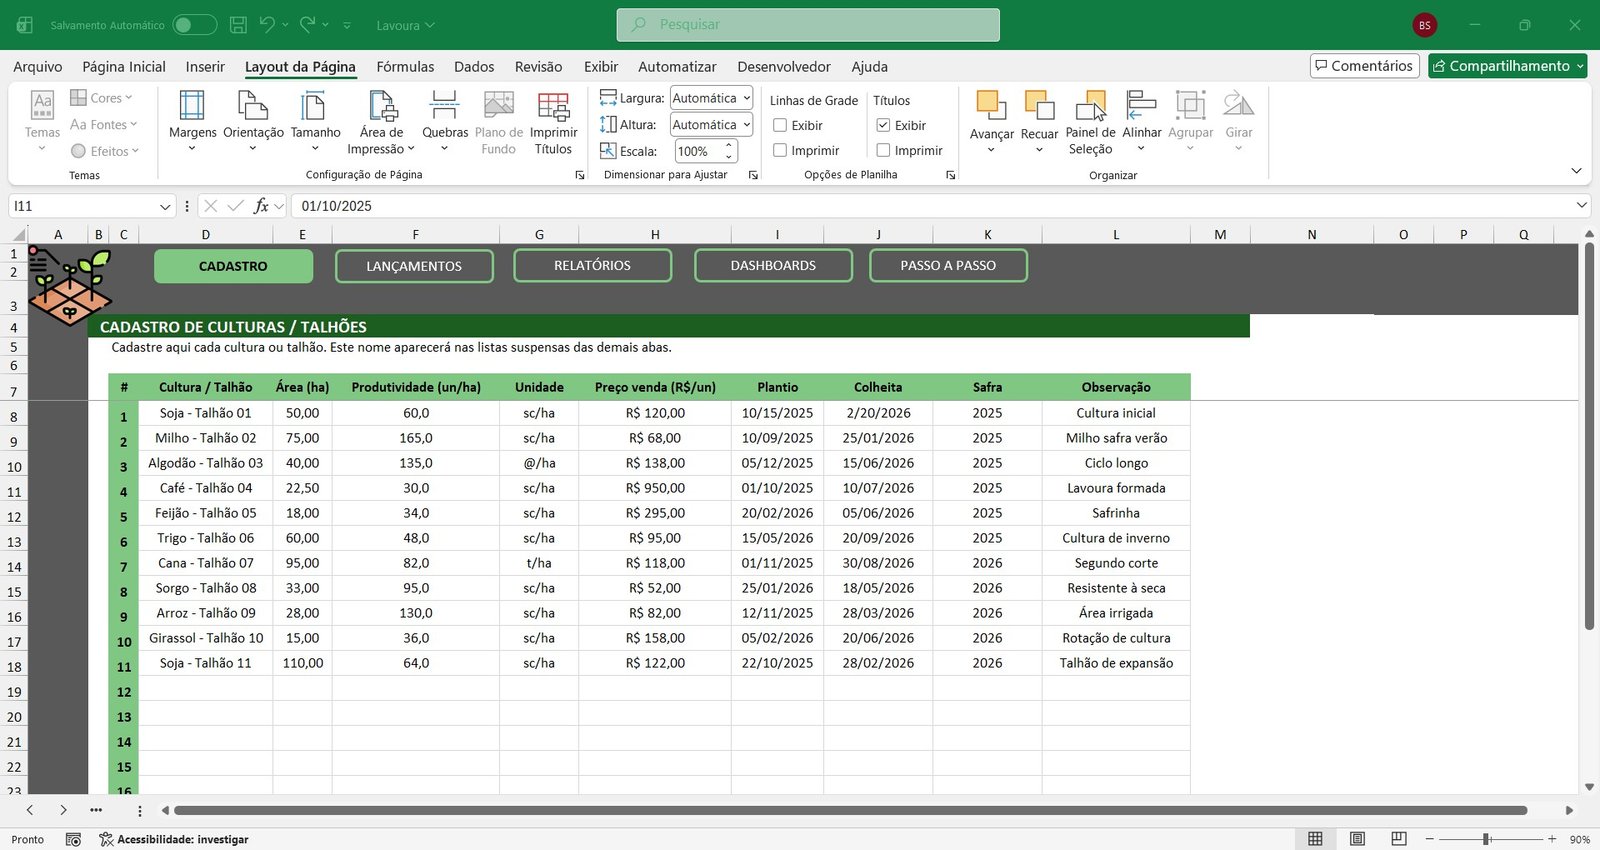Go to the LANÇAMENTOS sheet button
The width and height of the screenshot is (1600, 850).
pyautogui.click(x=414, y=266)
